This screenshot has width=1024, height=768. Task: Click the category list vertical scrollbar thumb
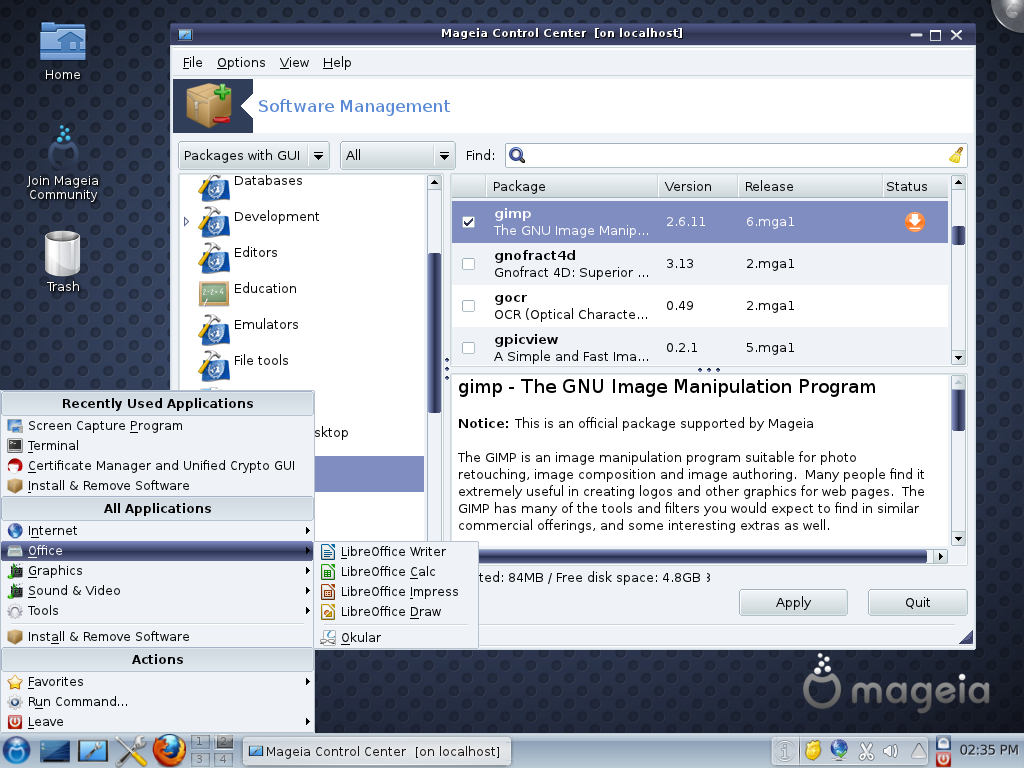pyautogui.click(x=434, y=333)
